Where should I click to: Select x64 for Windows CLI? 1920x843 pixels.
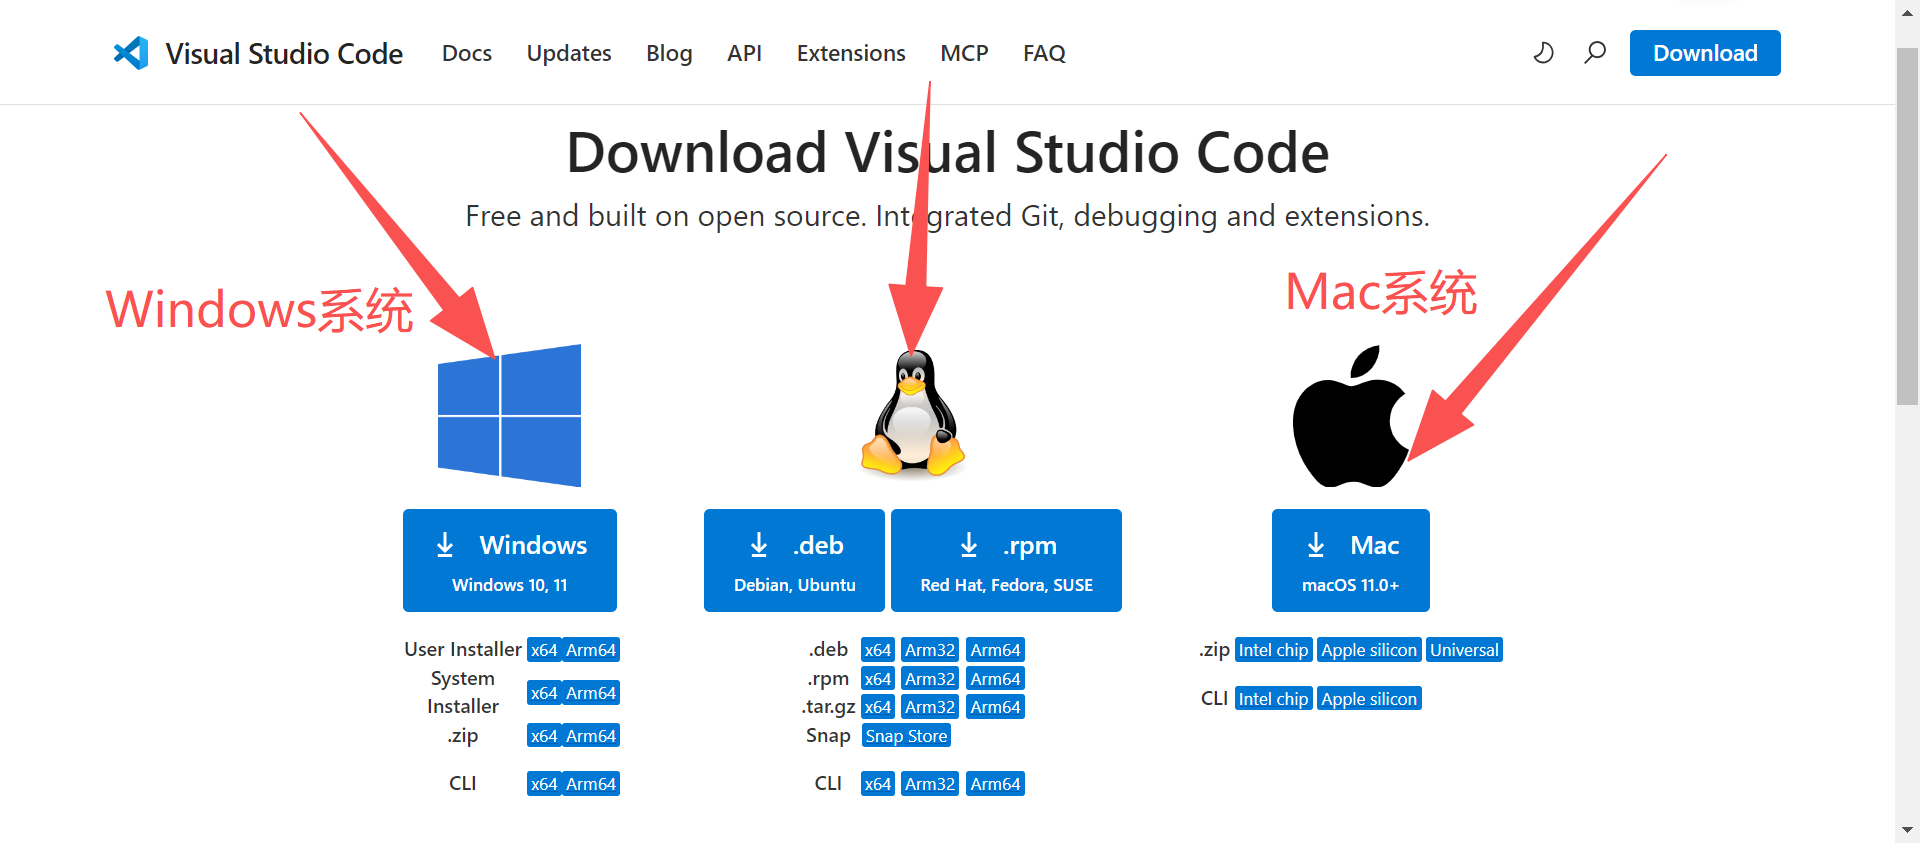click(544, 784)
